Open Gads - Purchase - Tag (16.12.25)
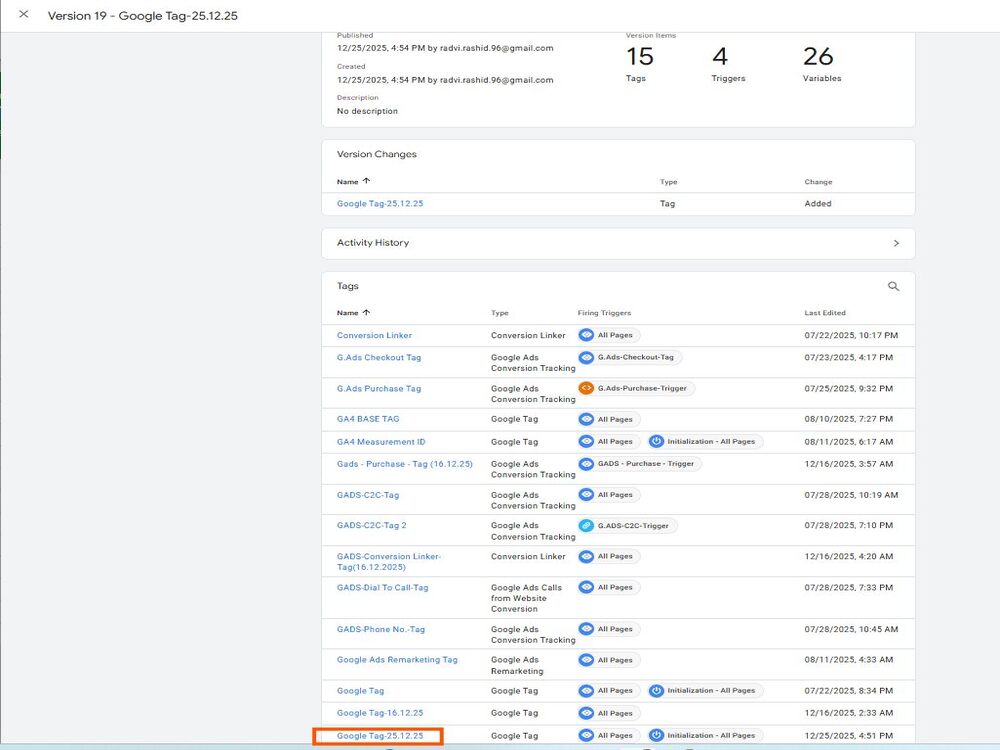 (x=405, y=464)
